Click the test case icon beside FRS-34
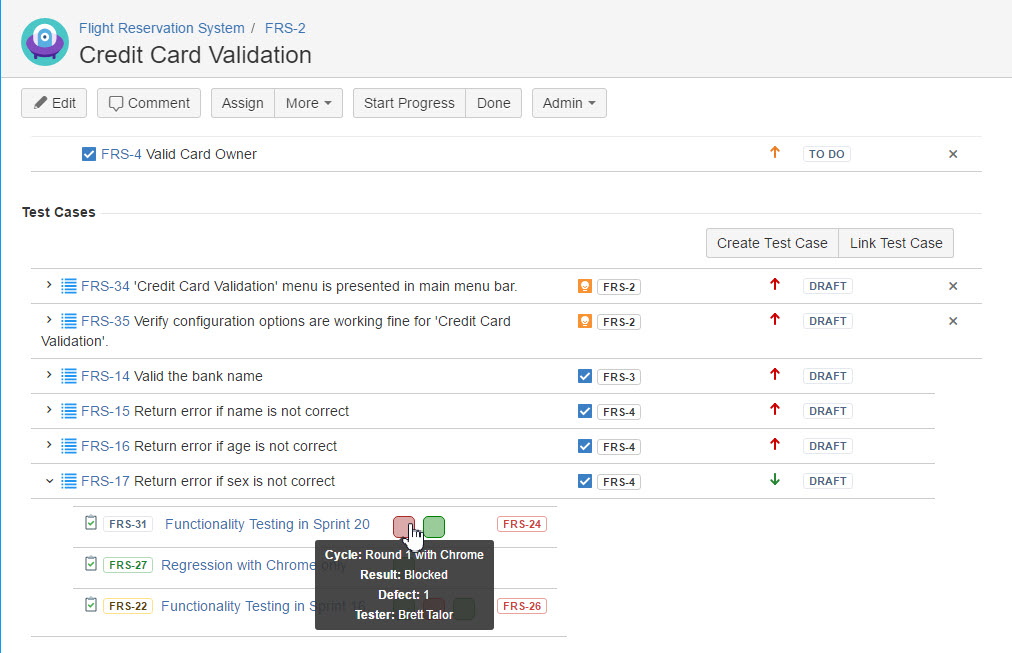This screenshot has width=1012, height=653. pos(69,286)
